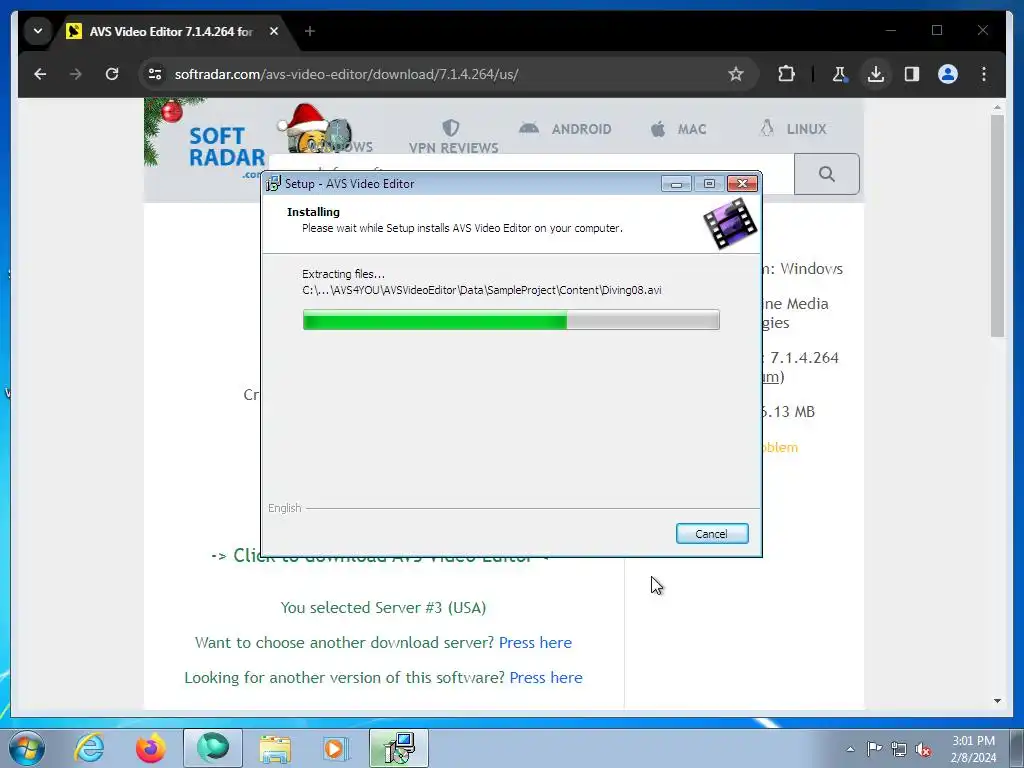This screenshot has height=768, width=1024.
Task: Click the site search magnifier button
Action: pos(827,174)
